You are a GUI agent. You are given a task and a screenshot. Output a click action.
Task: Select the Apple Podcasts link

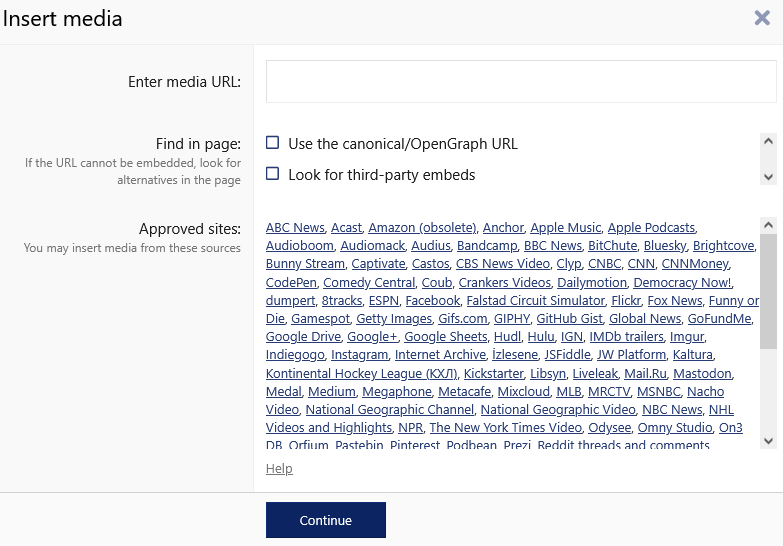651,228
